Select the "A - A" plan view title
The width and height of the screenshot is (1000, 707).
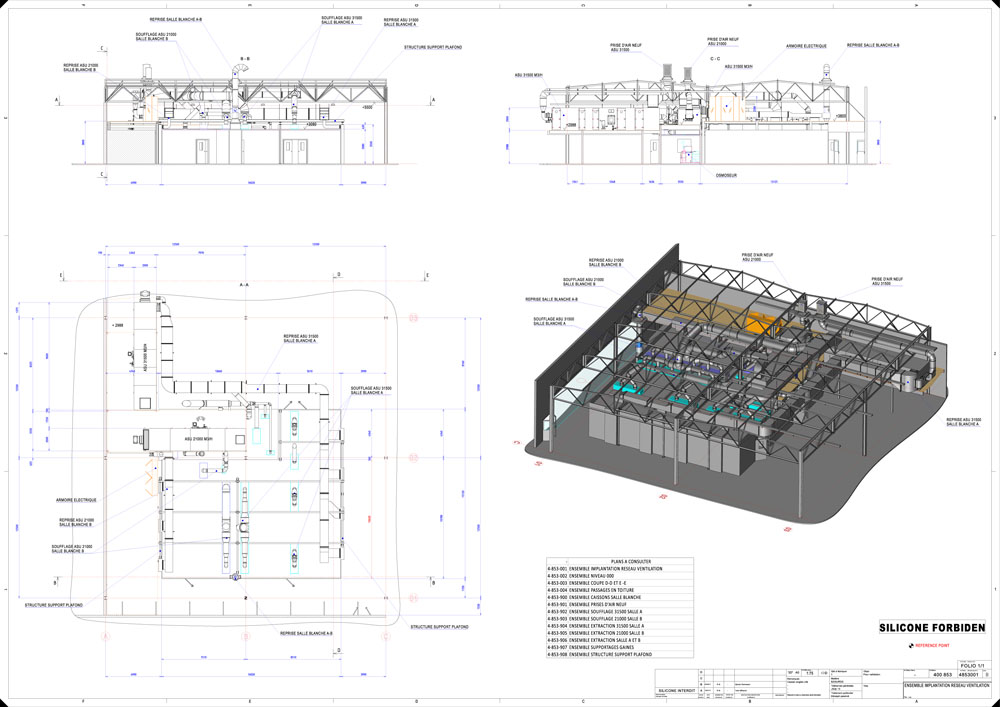pos(244,284)
